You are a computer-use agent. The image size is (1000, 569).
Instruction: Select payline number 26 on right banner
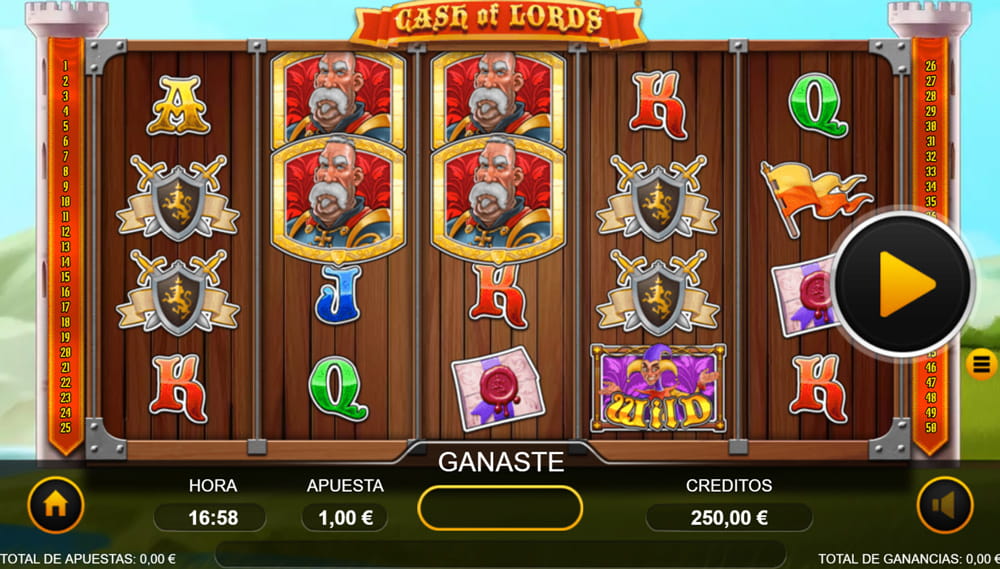point(930,66)
